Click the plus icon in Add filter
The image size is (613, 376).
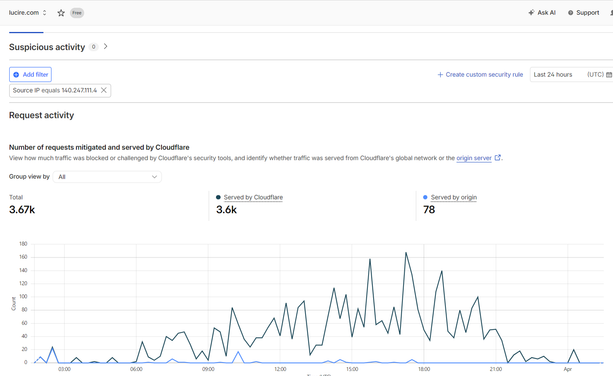tap(16, 75)
